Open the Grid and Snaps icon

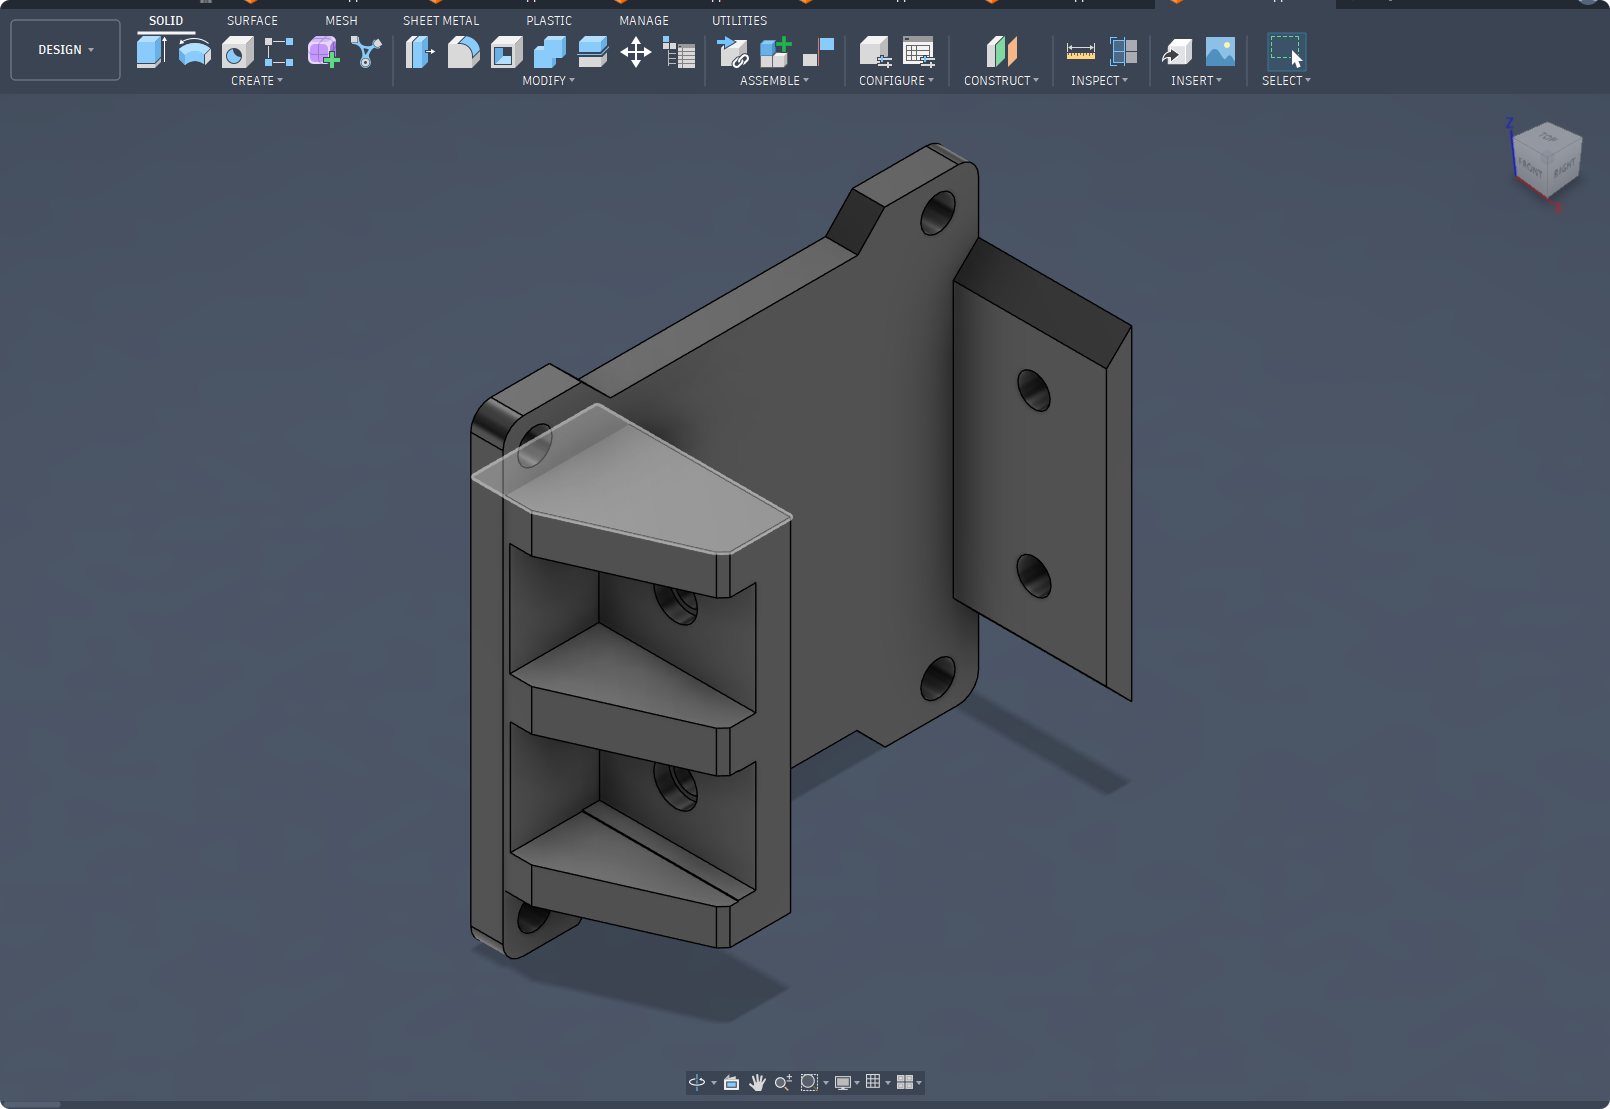pyautogui.click(x=873, y=1082)
